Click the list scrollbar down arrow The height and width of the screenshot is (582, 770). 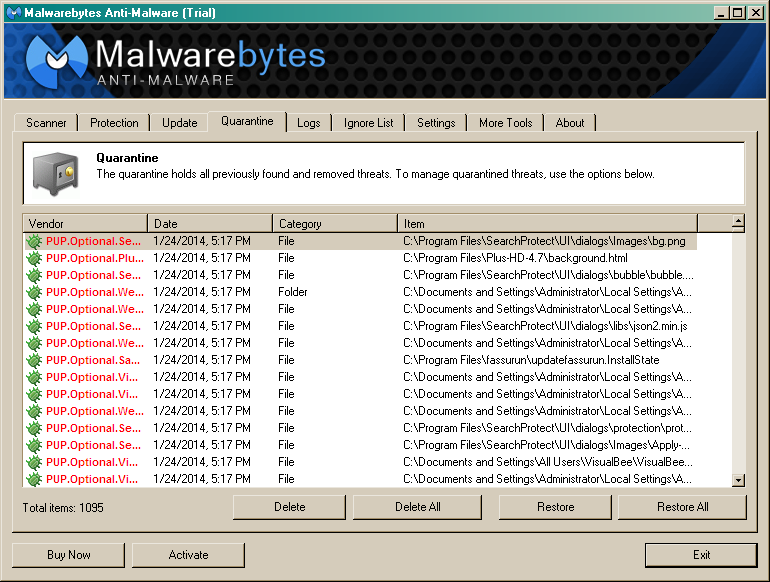[x=738, y=480]
